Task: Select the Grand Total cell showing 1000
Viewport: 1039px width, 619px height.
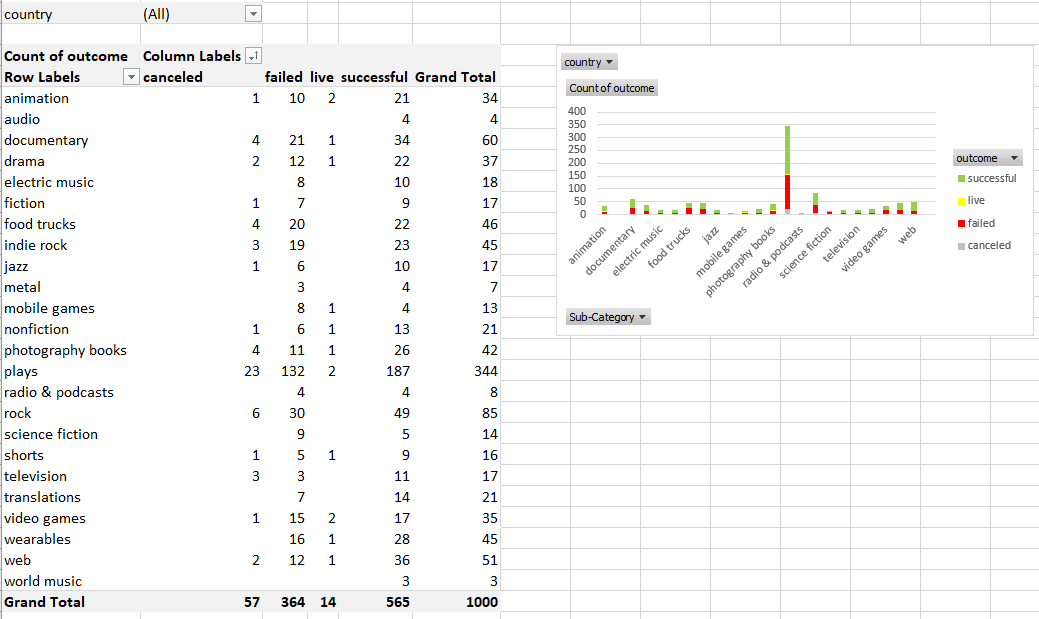Action: pos(481,602)
